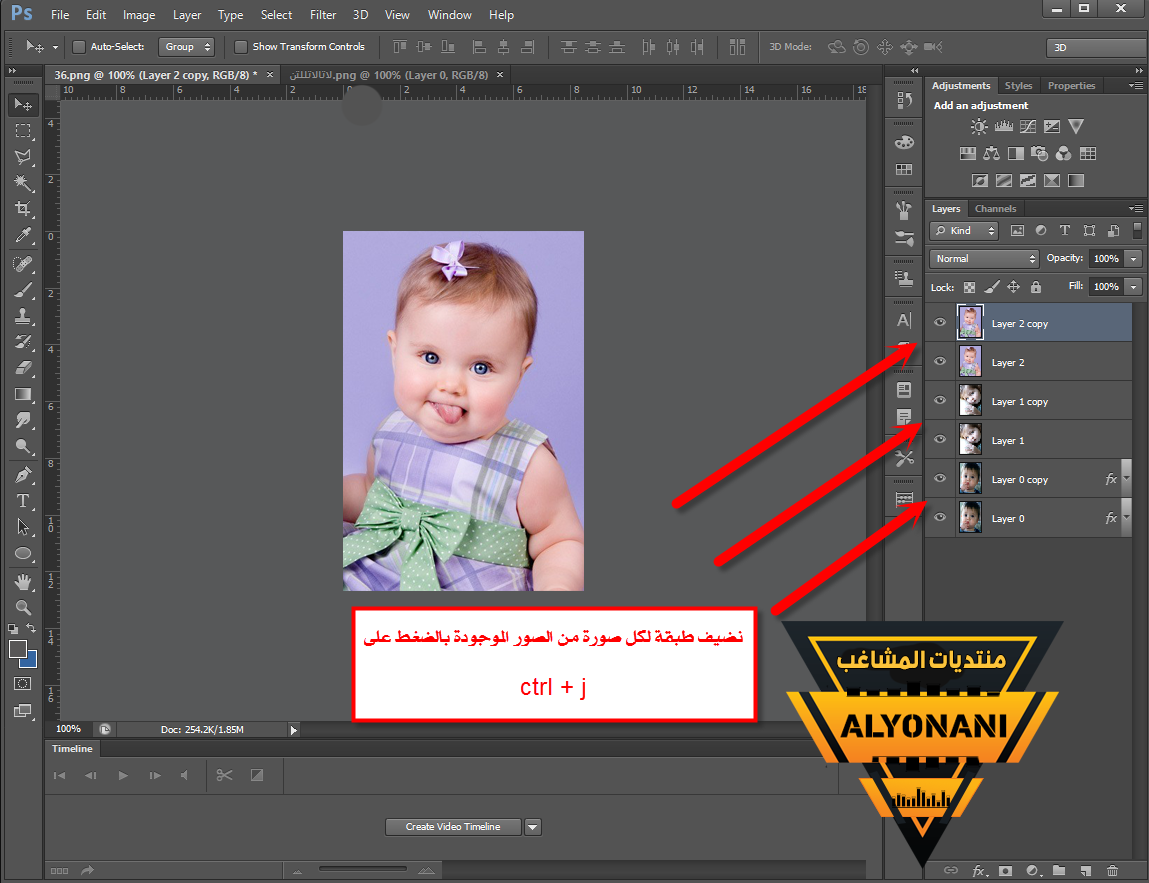Select the Magic Wand tool
Viewport: 1149px width, 883px height.
(23, 183)
